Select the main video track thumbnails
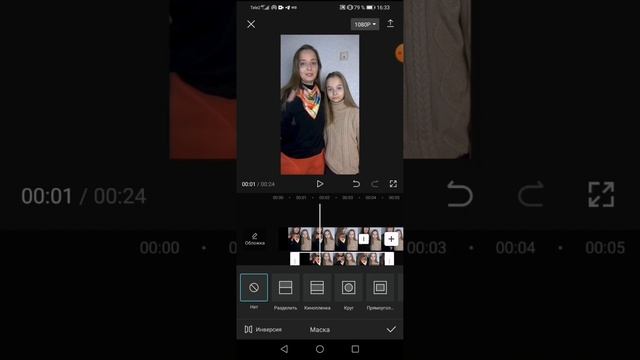Screen dimensions: 640x360 coord(345,239)
